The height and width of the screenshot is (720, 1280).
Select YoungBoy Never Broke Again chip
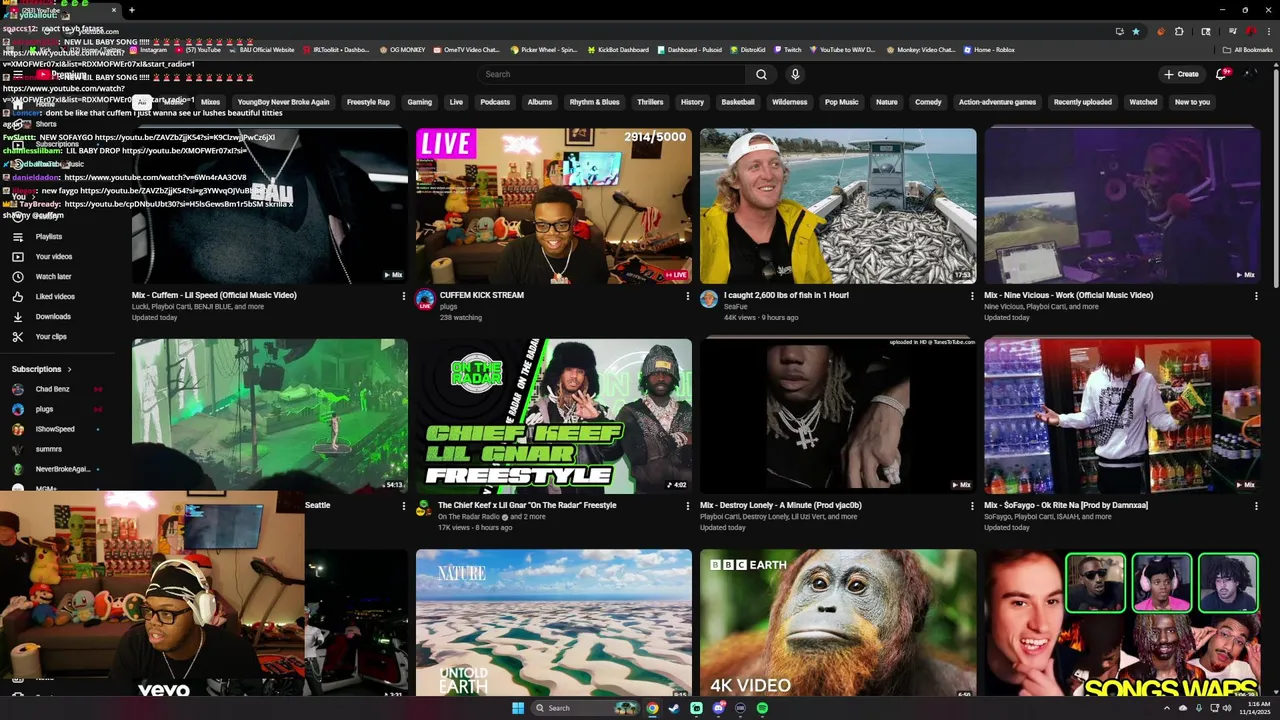[x=283, y=102]
